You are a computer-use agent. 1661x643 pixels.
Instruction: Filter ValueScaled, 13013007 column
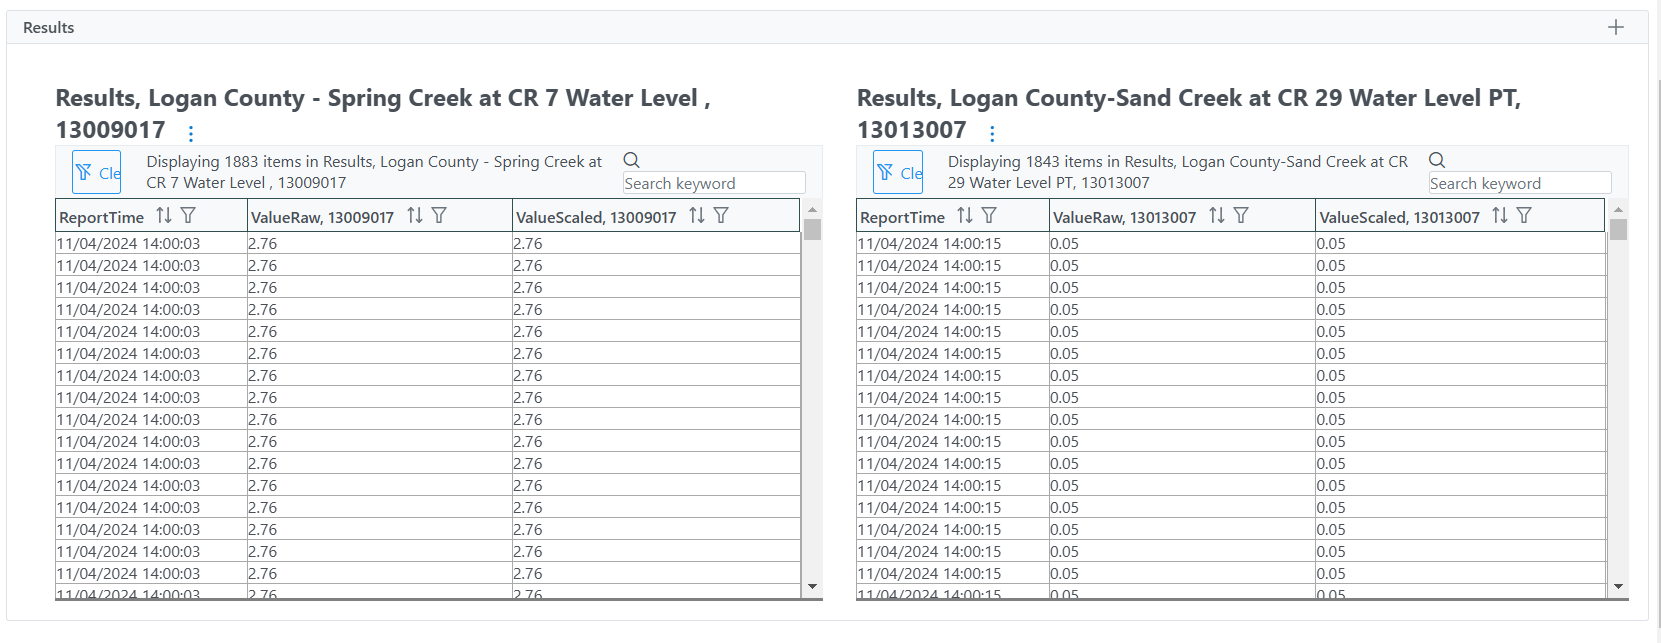pyautogui.click(x=1524, y=216)
